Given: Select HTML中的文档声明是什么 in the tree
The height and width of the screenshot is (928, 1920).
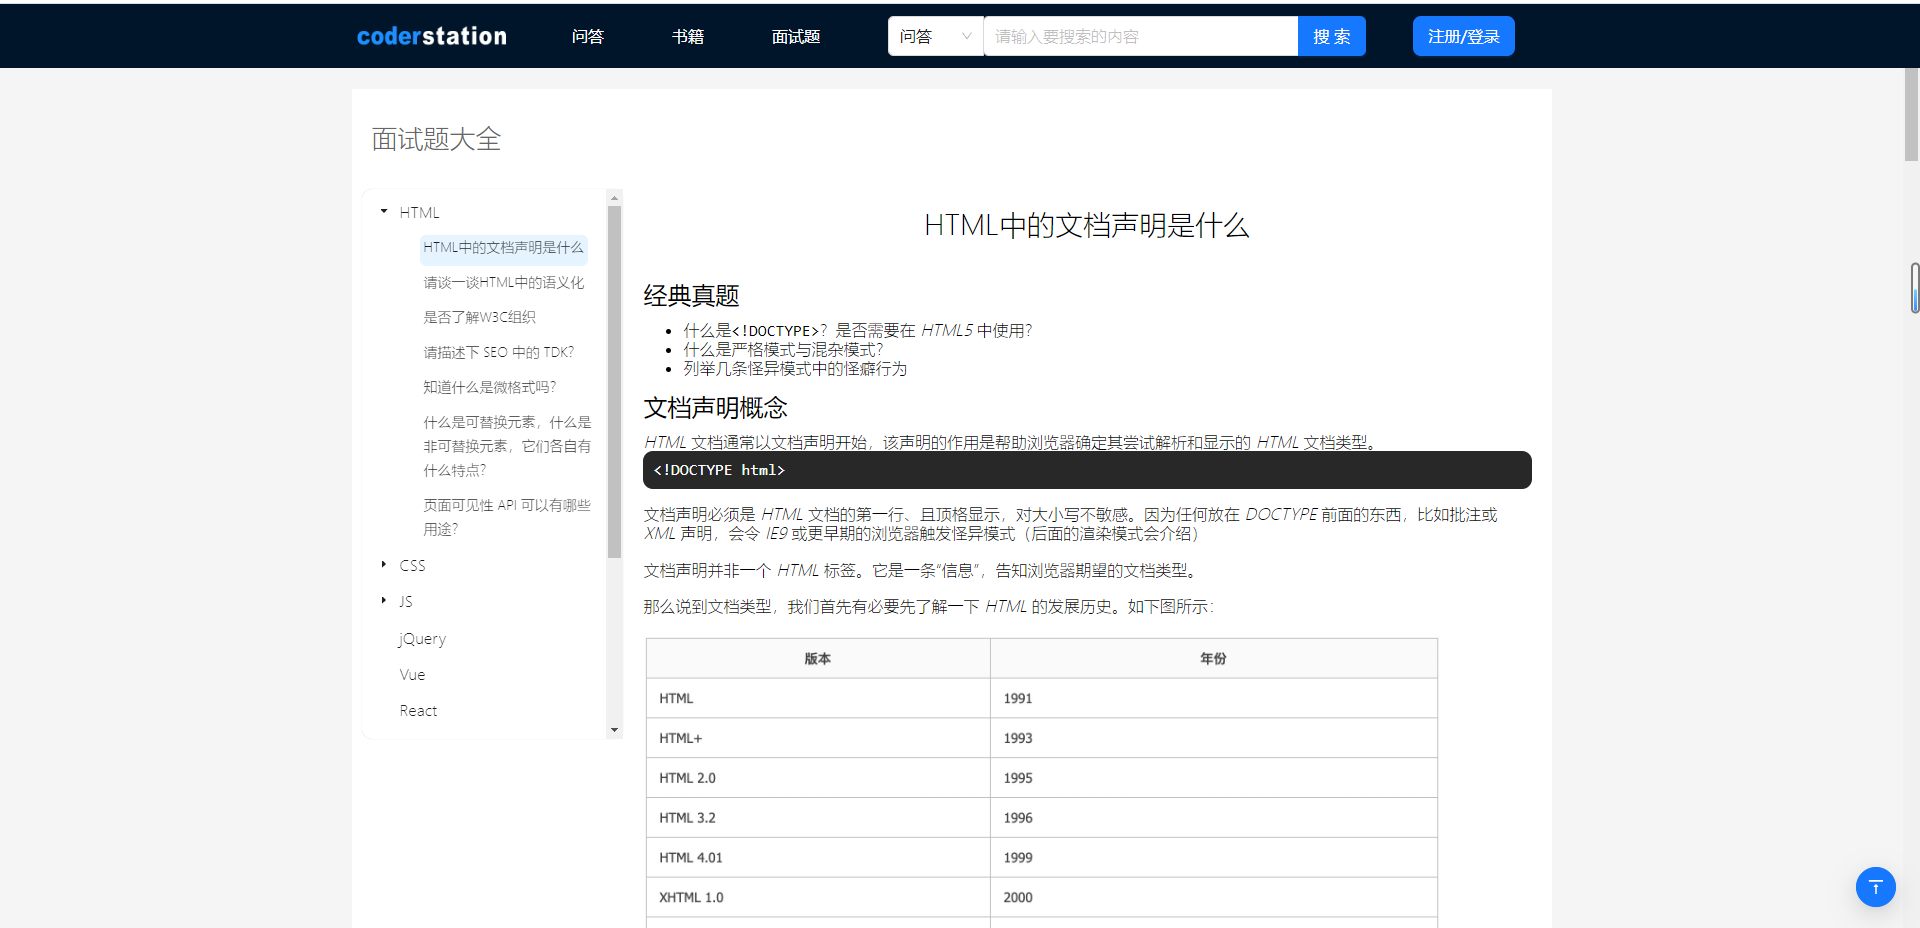Looking at the screenshot, I should (503, 248).
